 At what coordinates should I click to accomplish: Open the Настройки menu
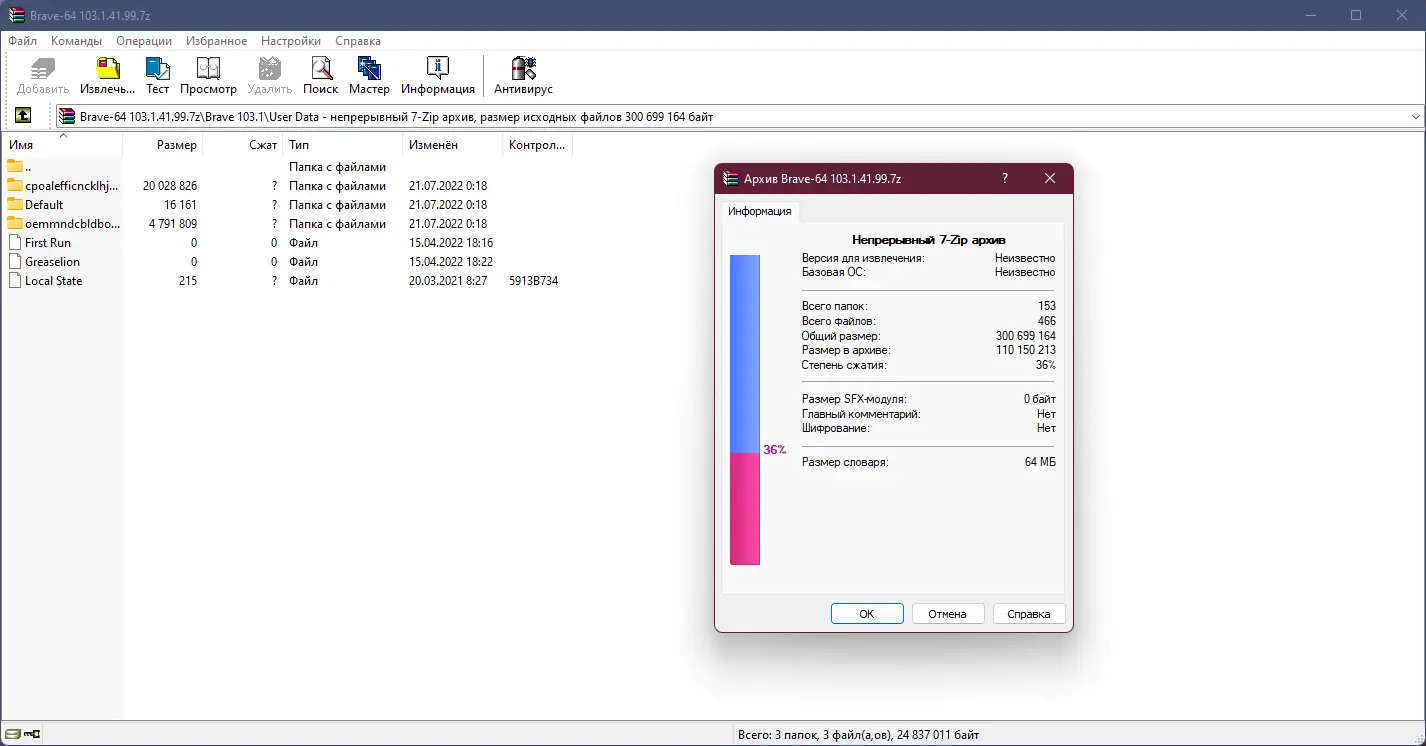[291, 41]
